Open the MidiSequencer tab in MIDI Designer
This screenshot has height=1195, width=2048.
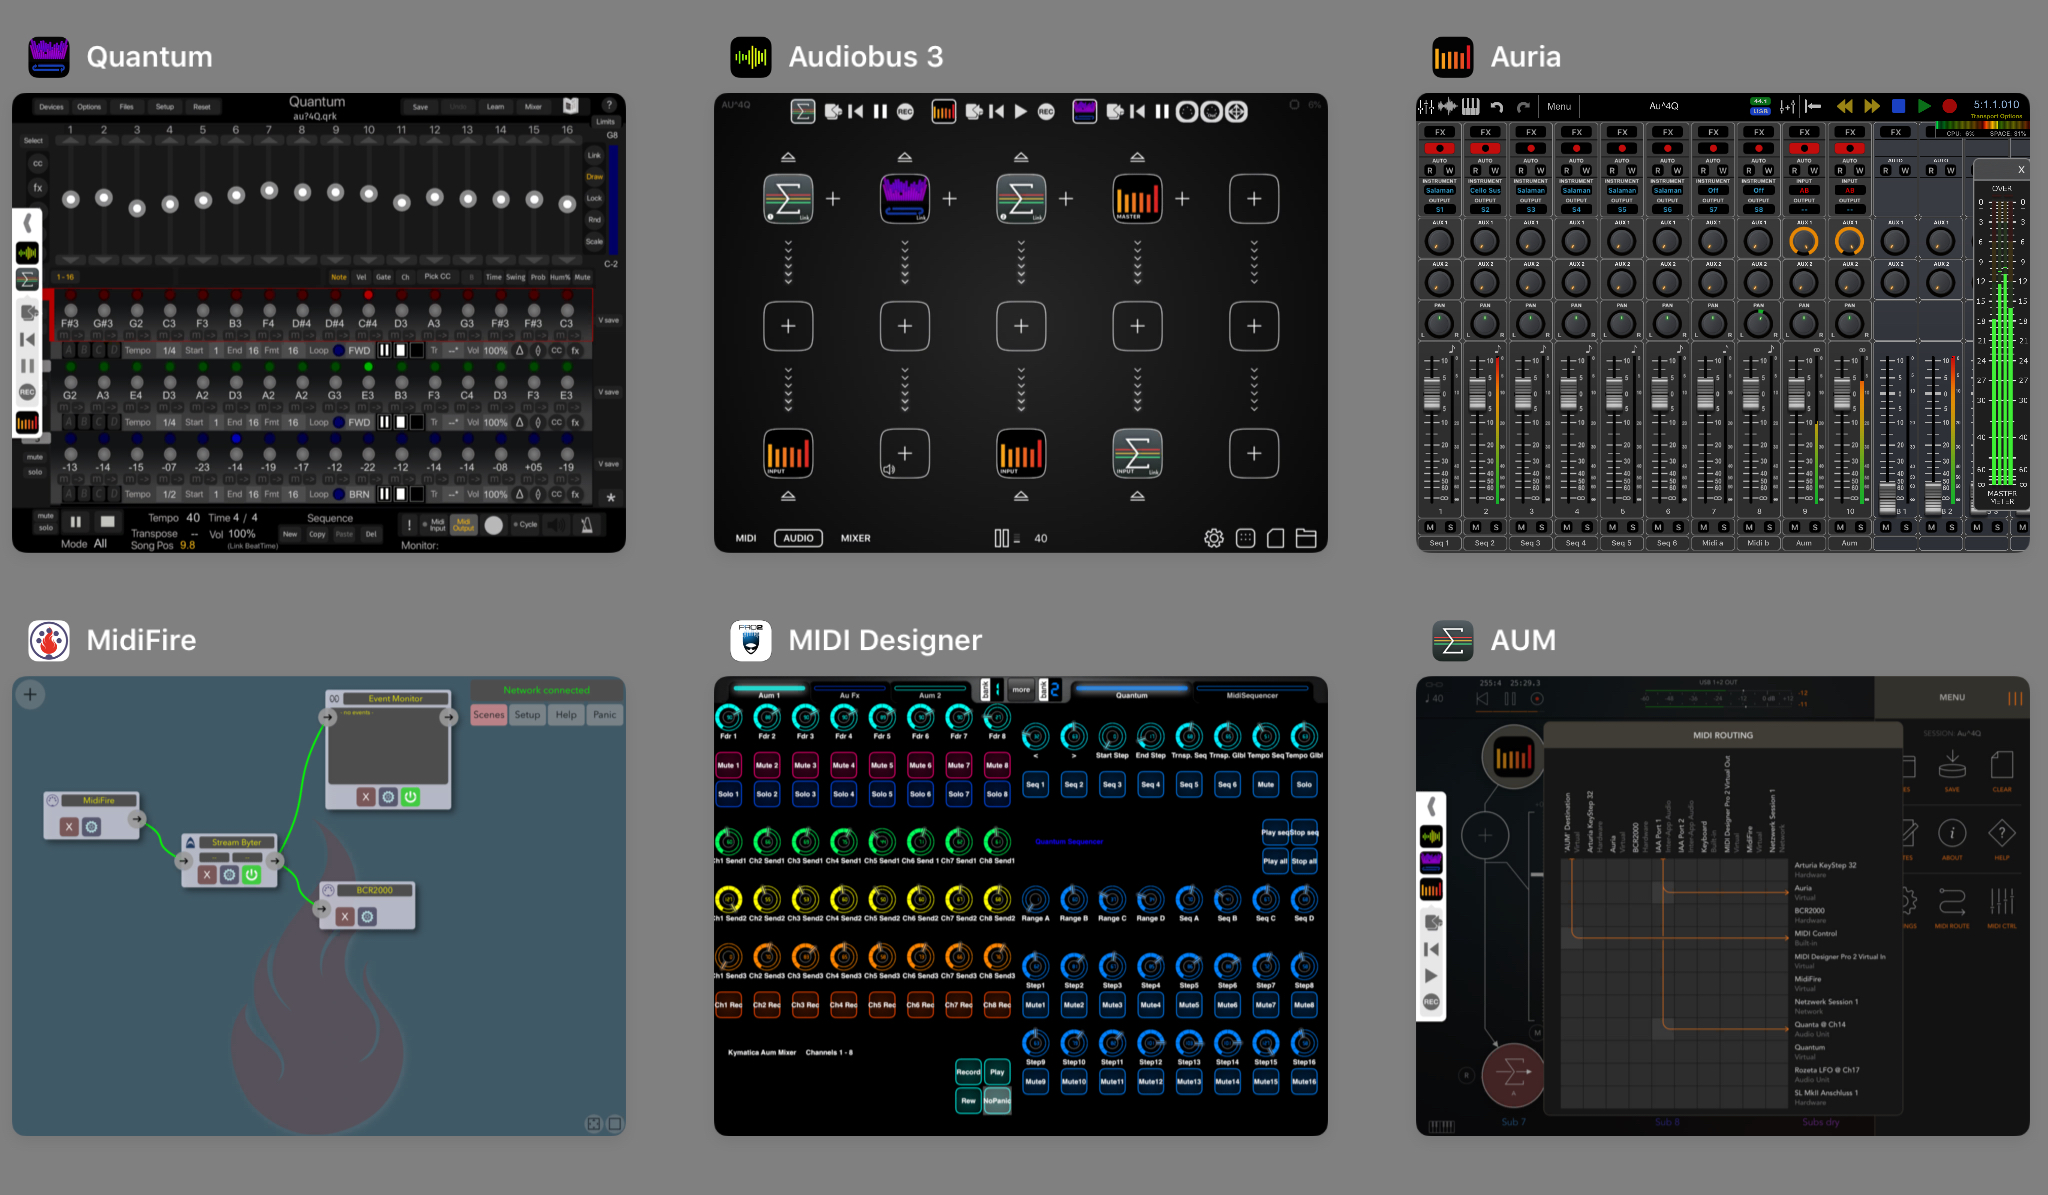tap(1252, 694)
